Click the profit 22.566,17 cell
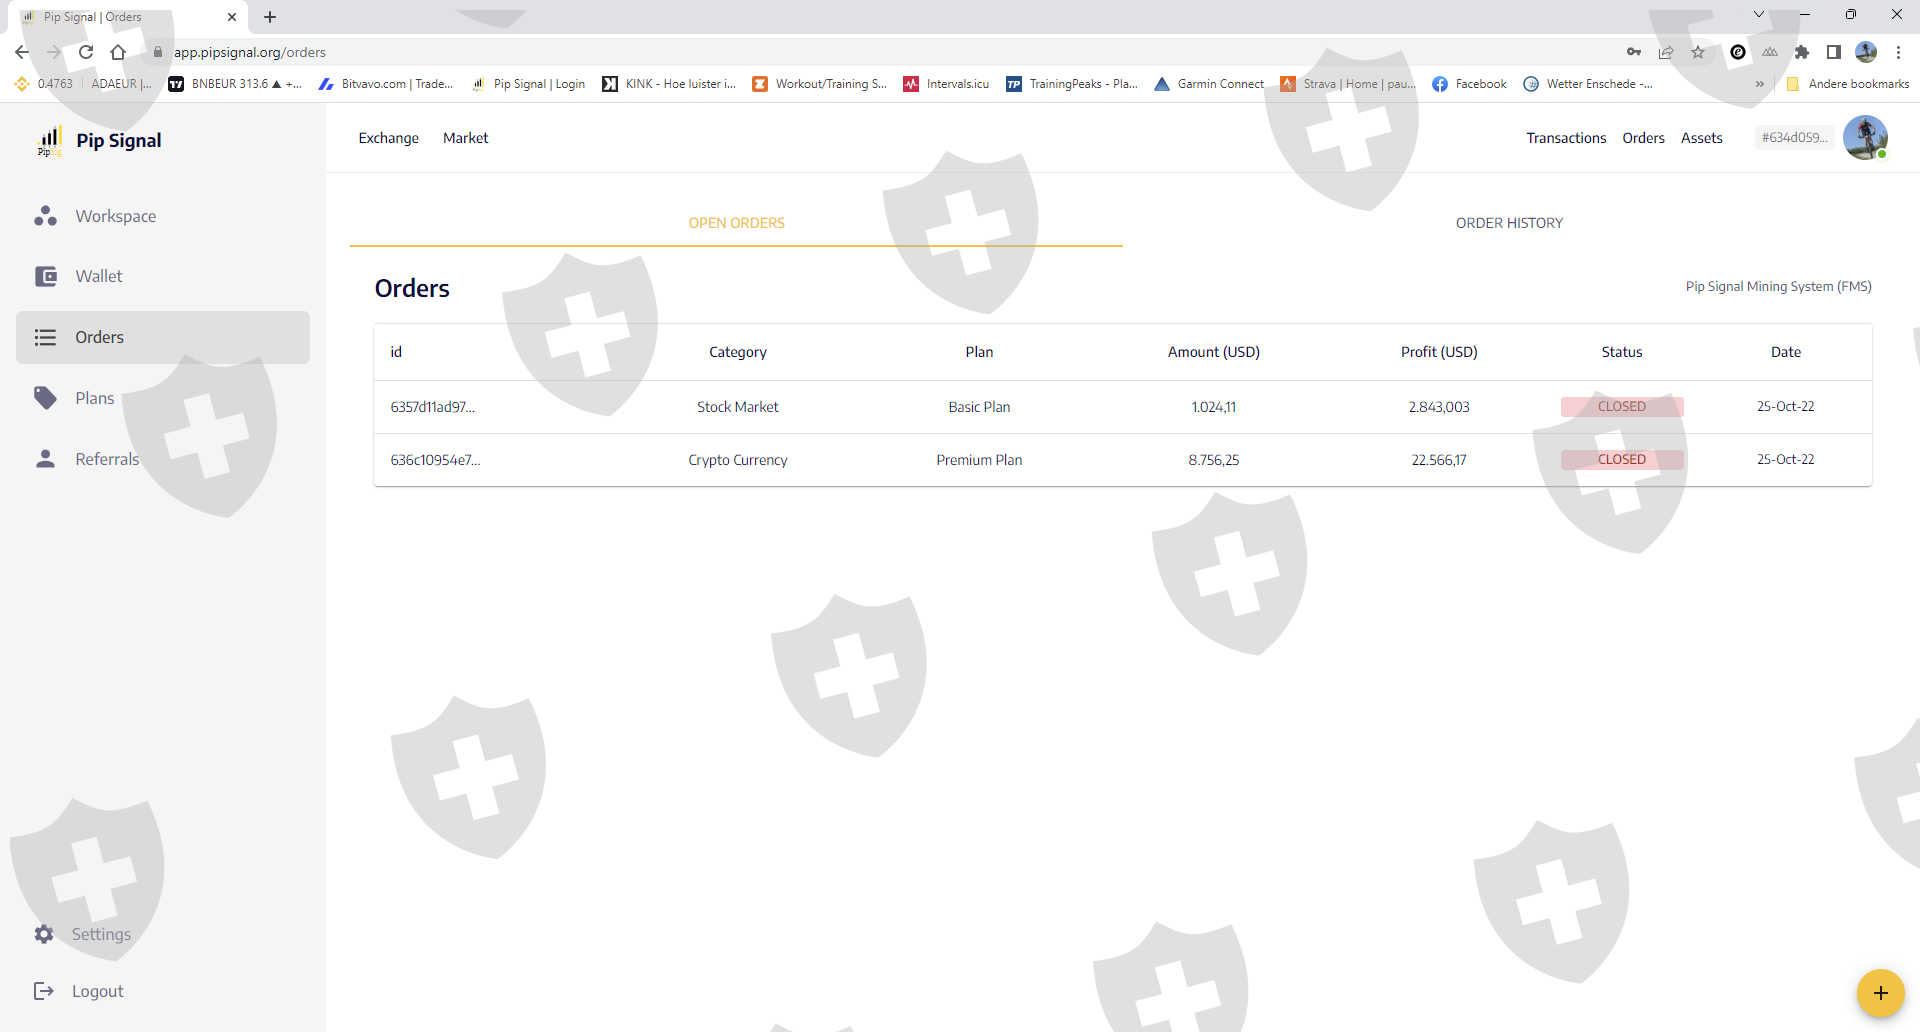1920x1032 pixels. pos(1439,460)
